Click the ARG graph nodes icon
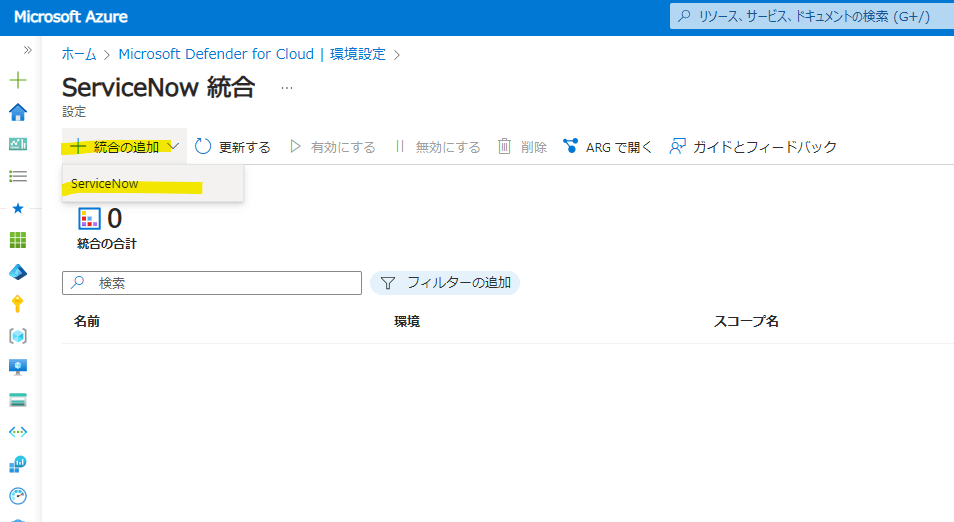This screenshot has width=954, height=522. pyautogui.click(x=570, y=146)
